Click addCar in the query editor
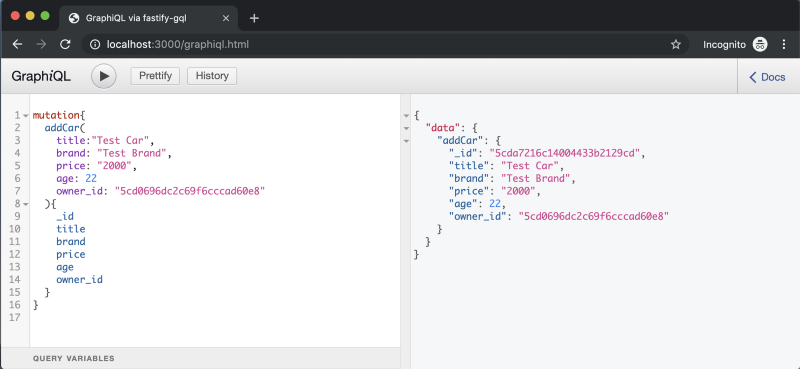 62,128
